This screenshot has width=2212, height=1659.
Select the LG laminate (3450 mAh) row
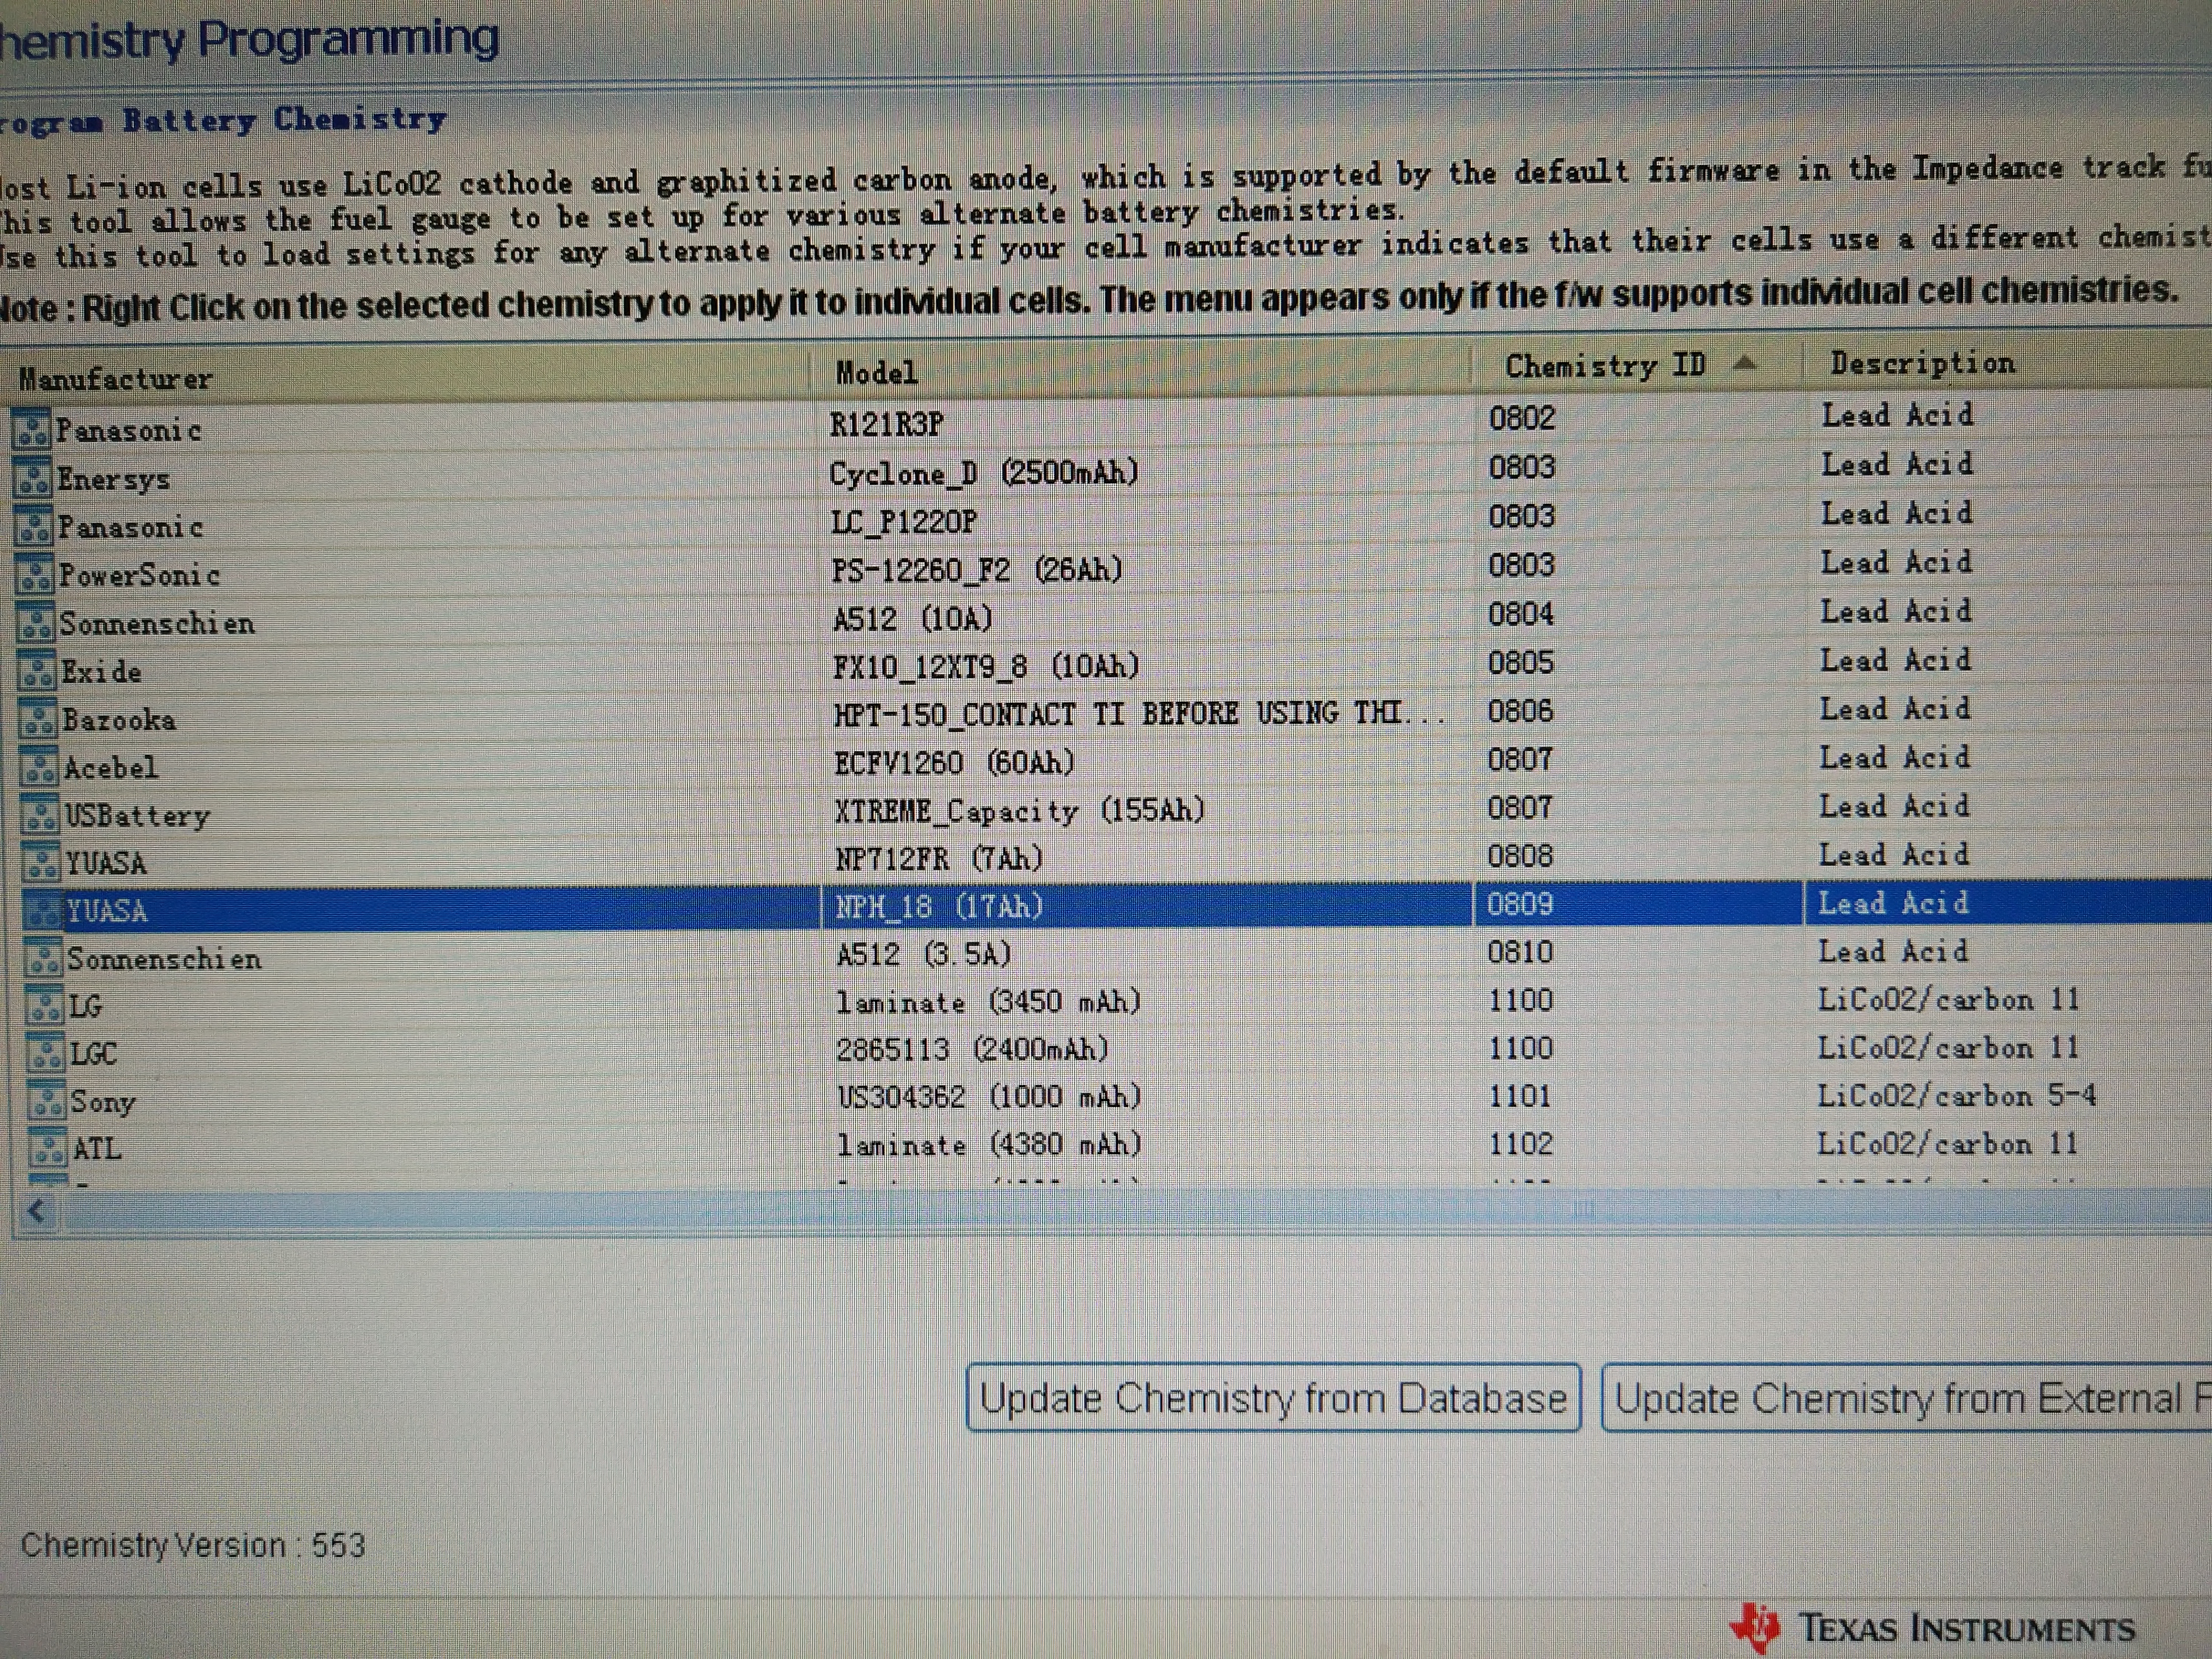click(988, 1002)
